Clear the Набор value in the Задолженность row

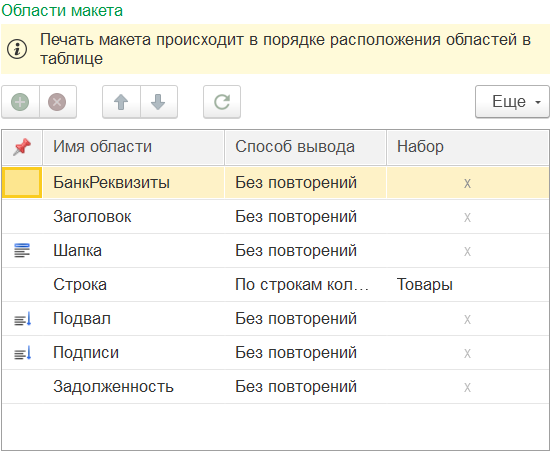pyautogui.click(x=467, y=387)
